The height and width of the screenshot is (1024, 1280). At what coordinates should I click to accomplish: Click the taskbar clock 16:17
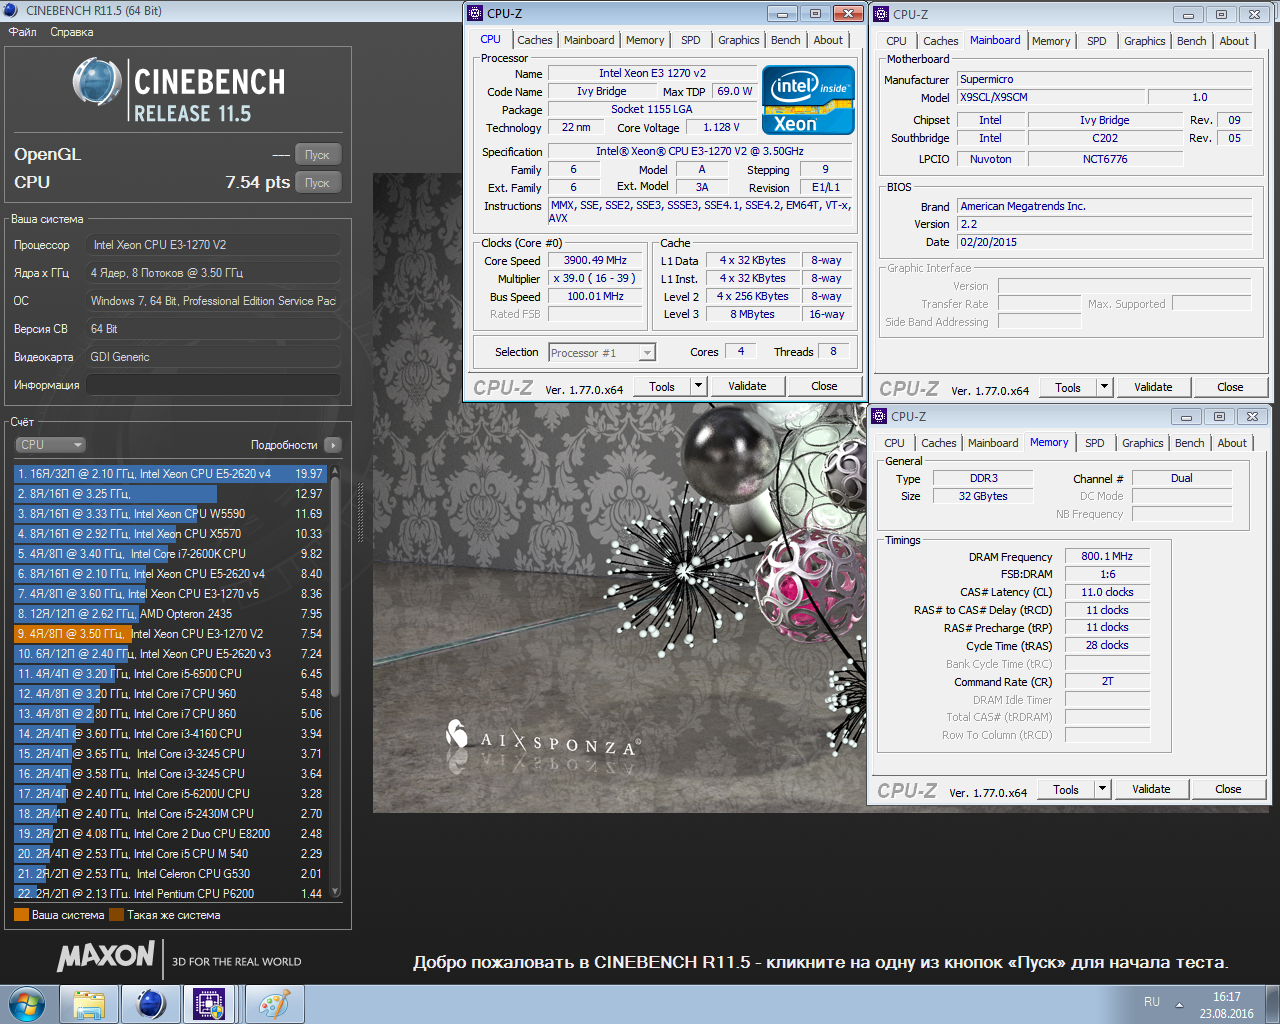[1227, 997]
